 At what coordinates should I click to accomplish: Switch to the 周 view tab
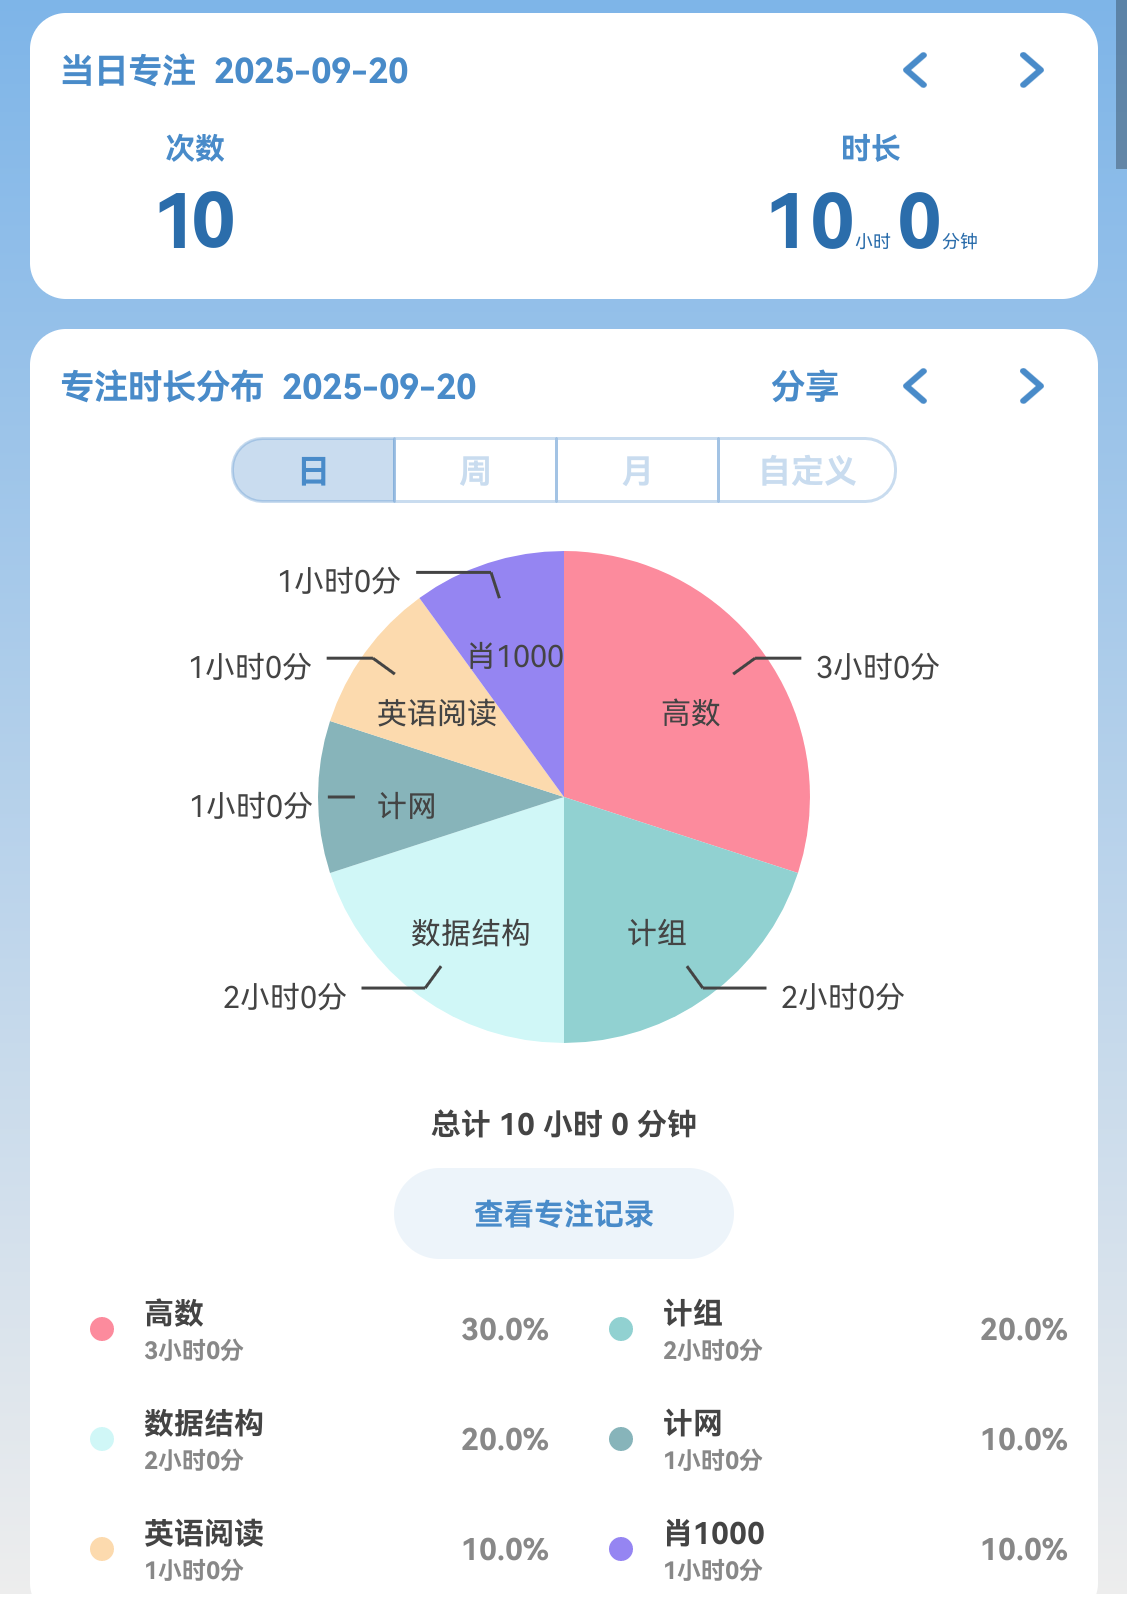476,470
